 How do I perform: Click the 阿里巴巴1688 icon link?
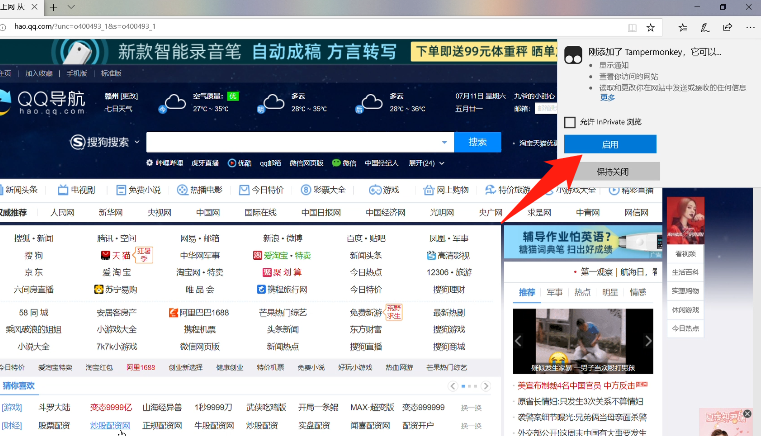[199, 313]
